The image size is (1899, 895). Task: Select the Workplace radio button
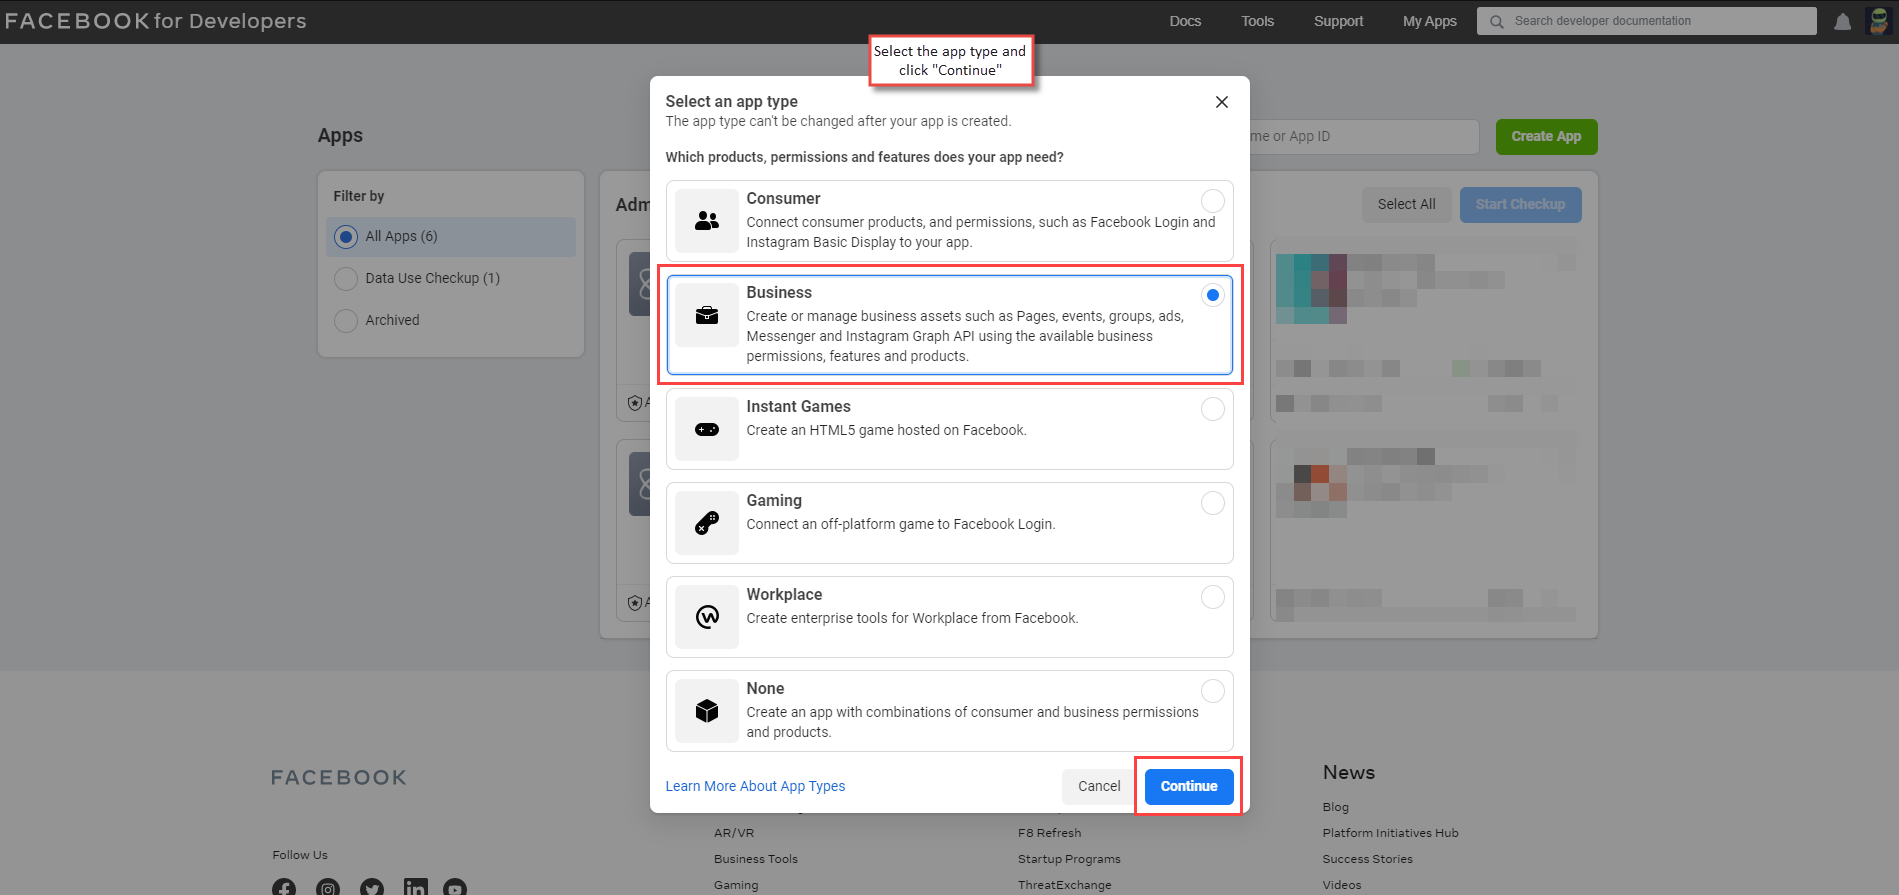1213,597
